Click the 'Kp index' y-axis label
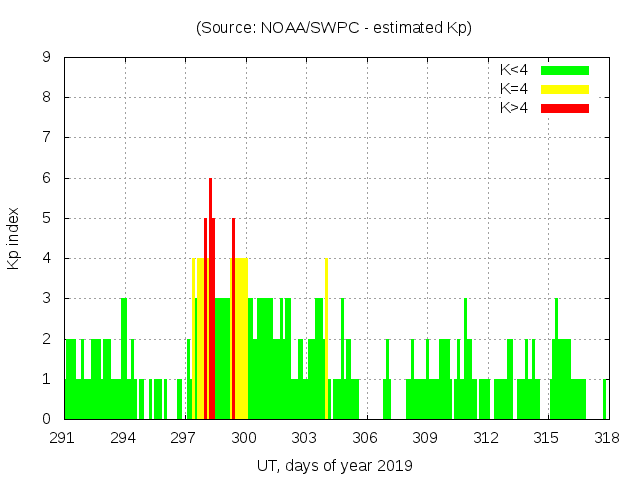The height and width of the screenshot is (480, 640). 15,238
